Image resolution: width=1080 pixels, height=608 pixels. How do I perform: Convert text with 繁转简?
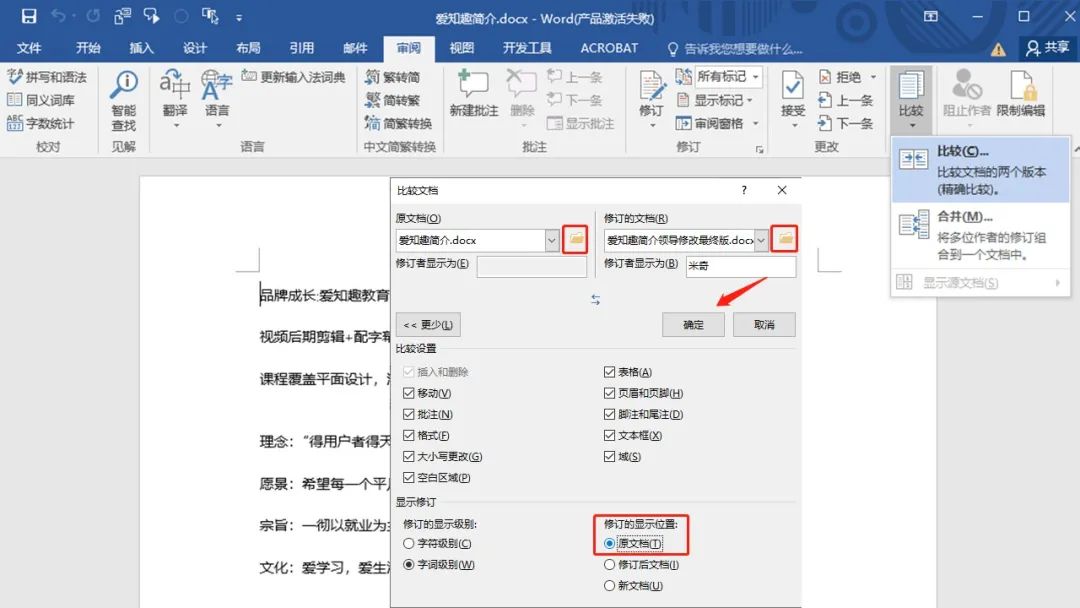pyautogui.click(x=393, y=77)
